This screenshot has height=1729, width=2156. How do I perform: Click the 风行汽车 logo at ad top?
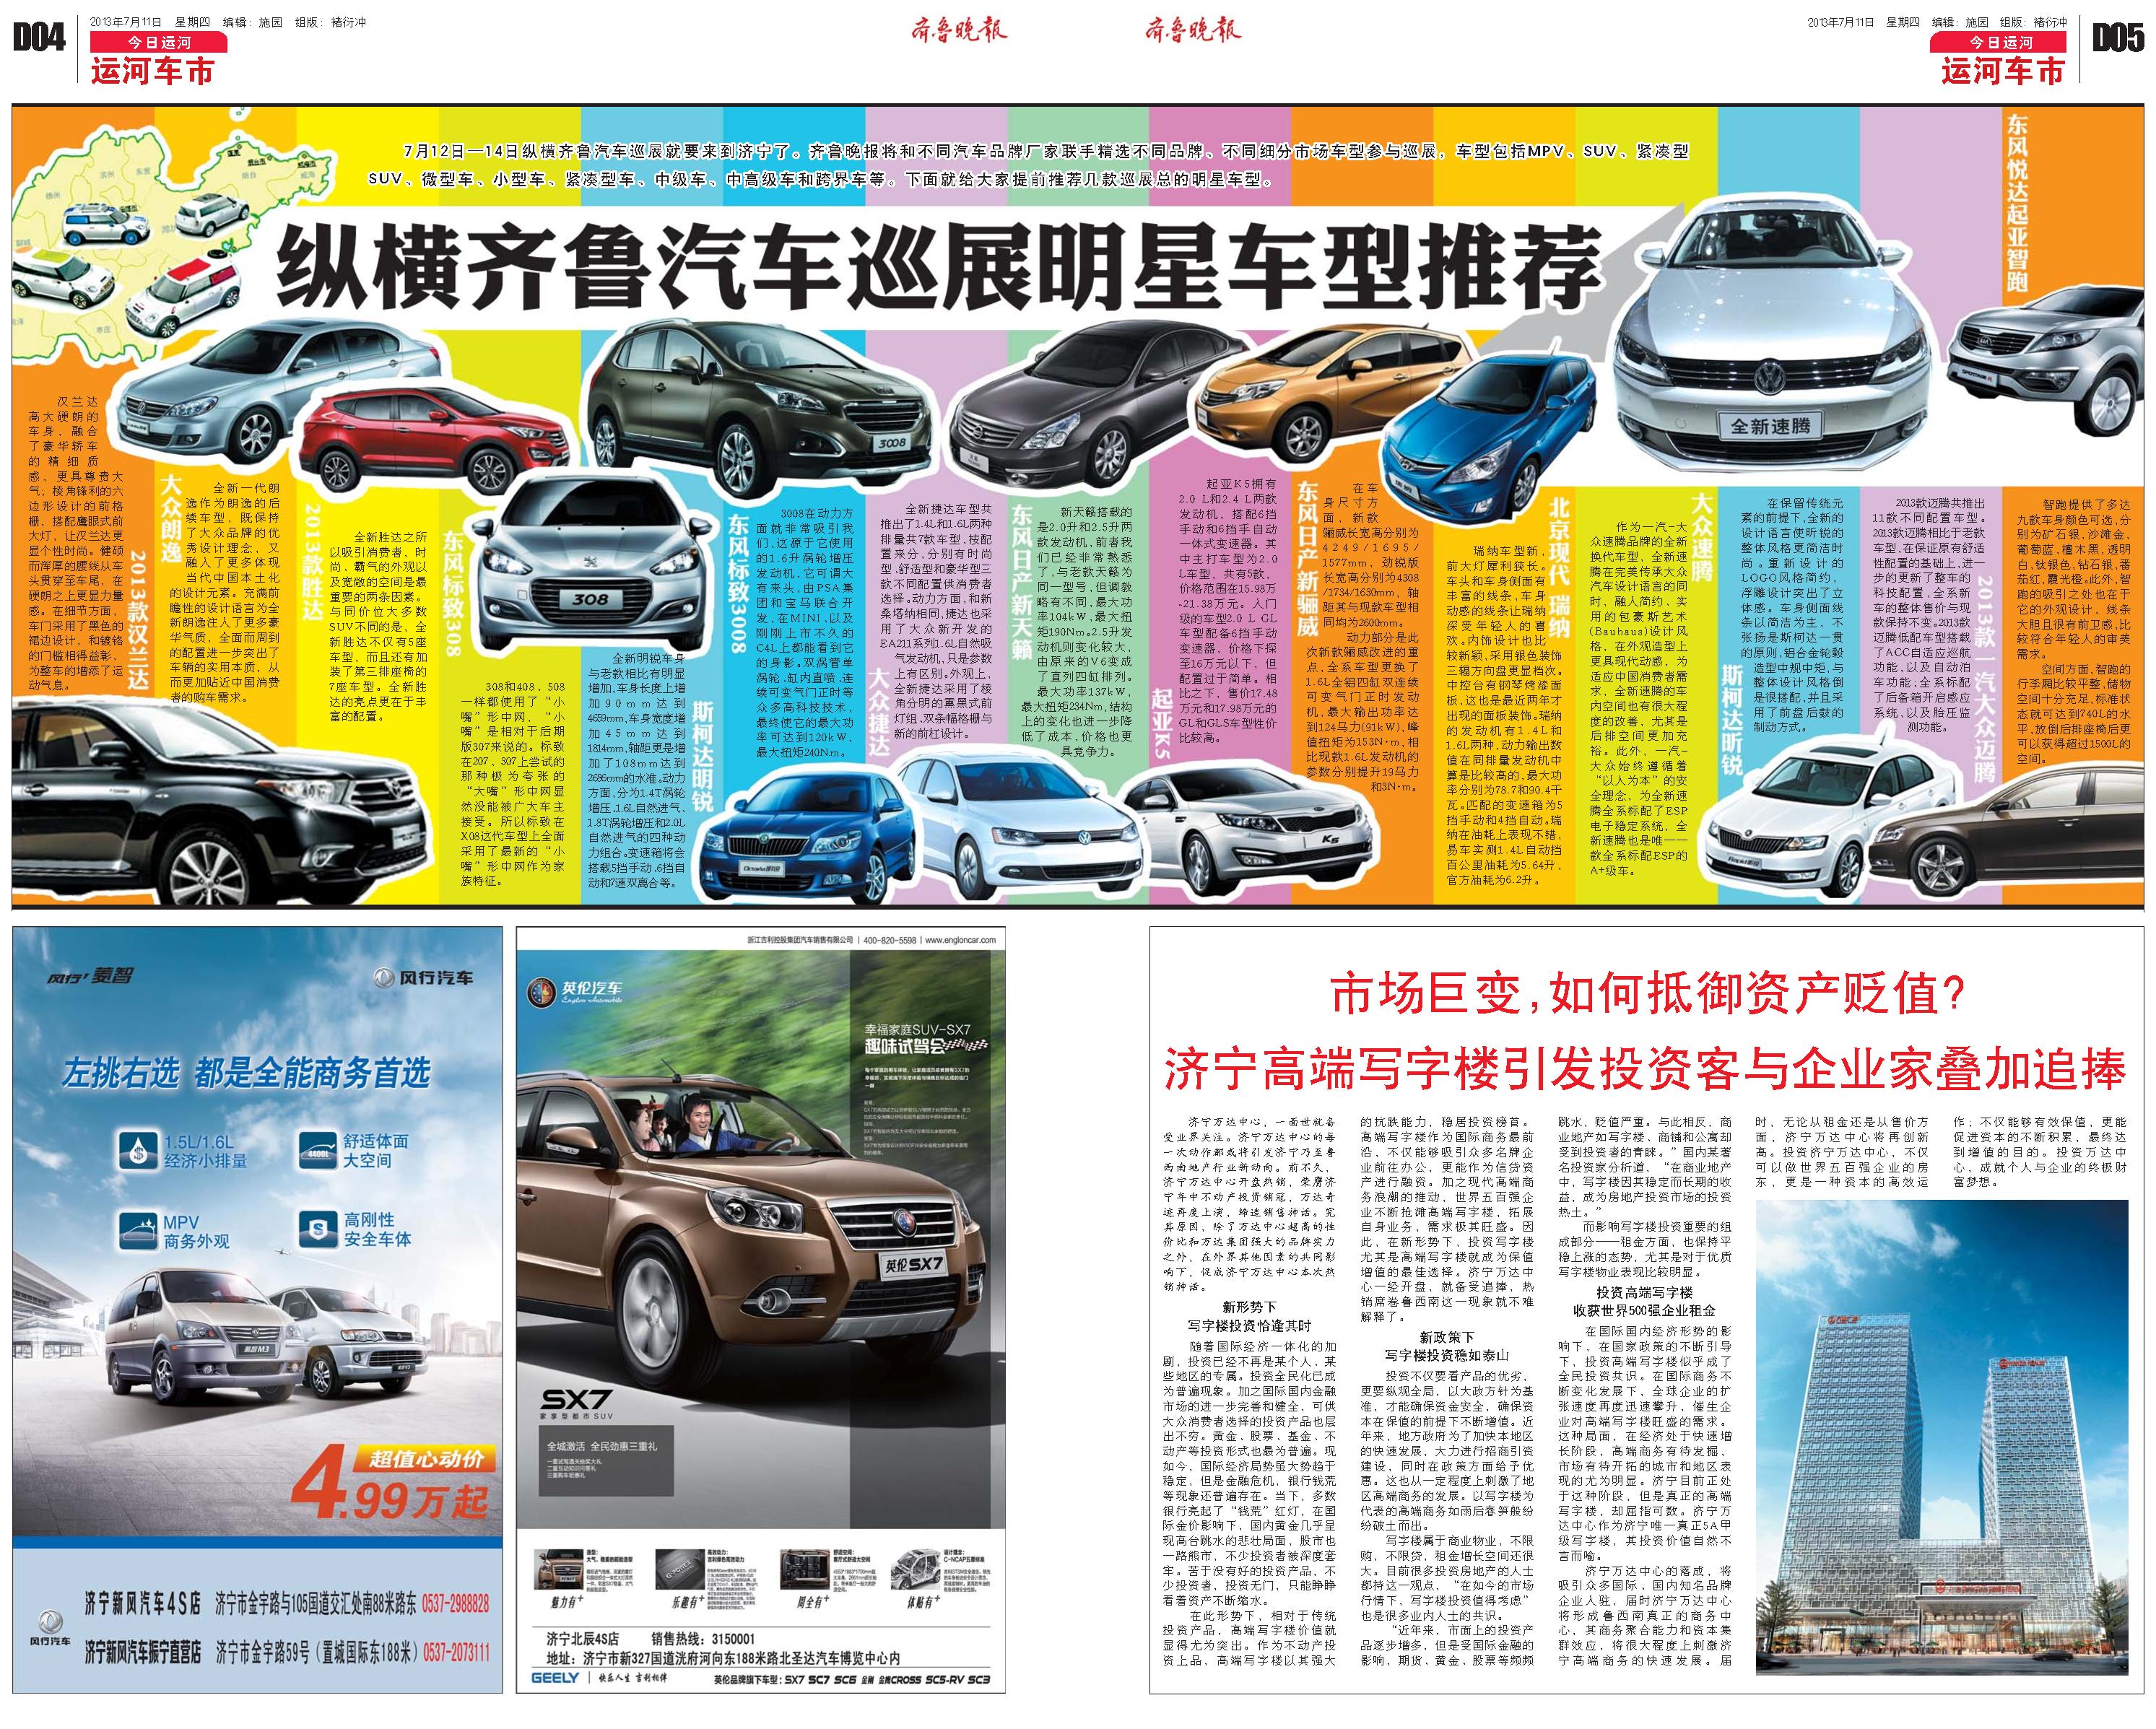pos(423,978)
